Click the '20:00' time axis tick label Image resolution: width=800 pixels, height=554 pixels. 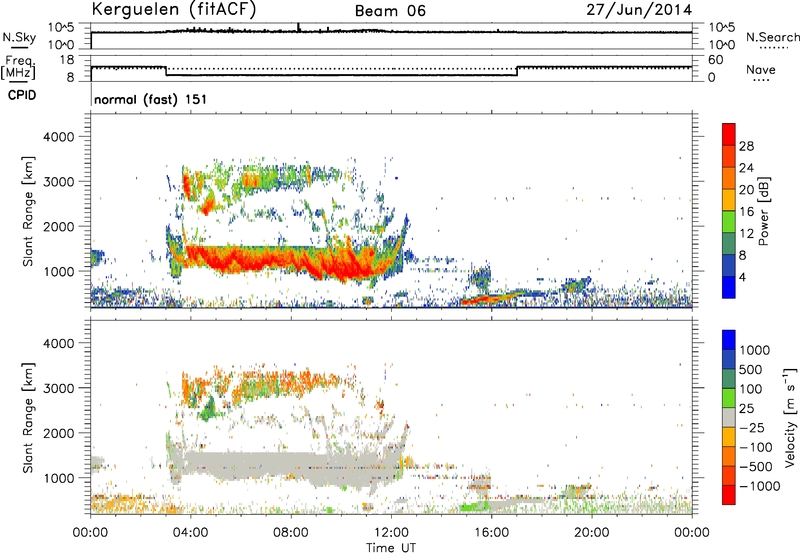click(x=591, y=533)
